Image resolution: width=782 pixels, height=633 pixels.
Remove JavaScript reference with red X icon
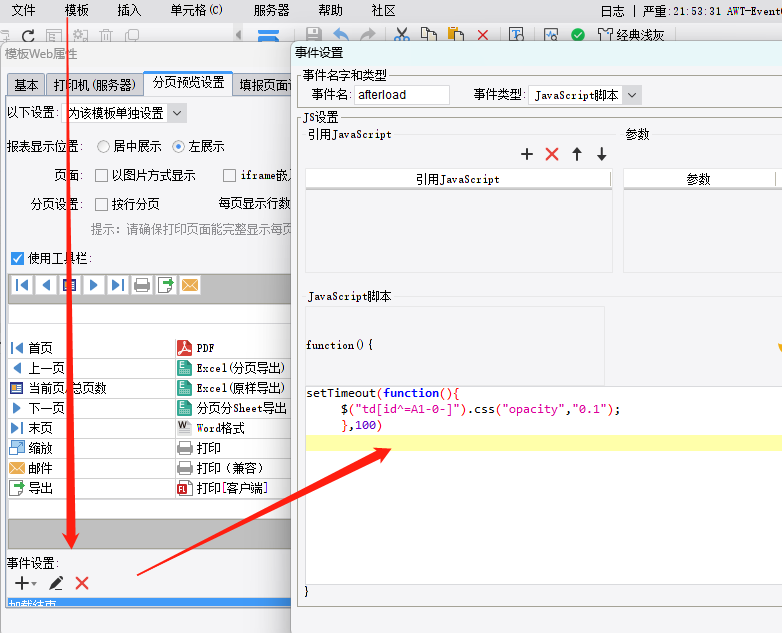[x=552, y=154]
